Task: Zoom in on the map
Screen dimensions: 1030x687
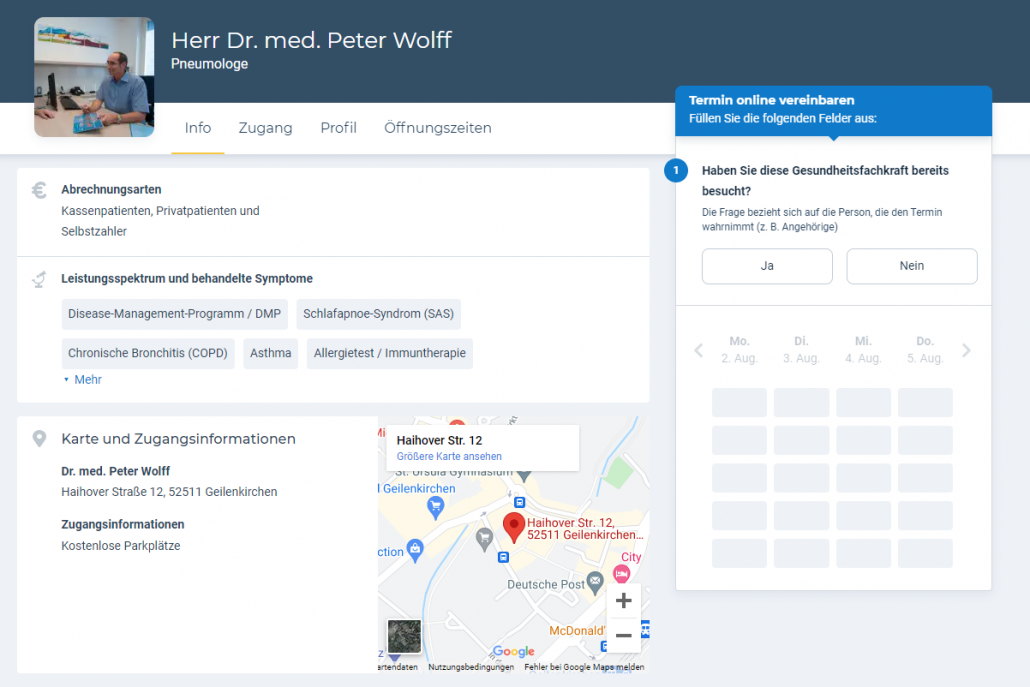Action: pyautogui.click(x=623, y=600)
